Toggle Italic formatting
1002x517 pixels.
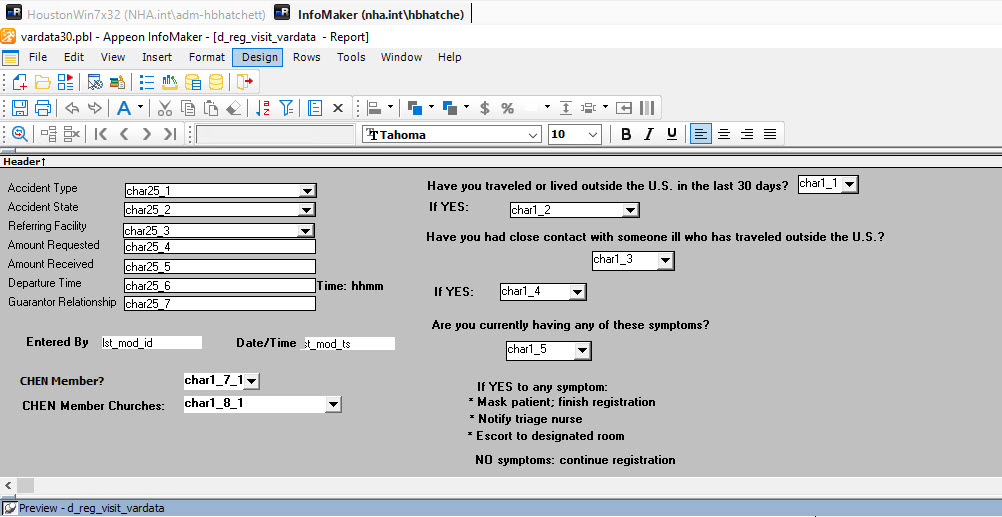point(648,134)
